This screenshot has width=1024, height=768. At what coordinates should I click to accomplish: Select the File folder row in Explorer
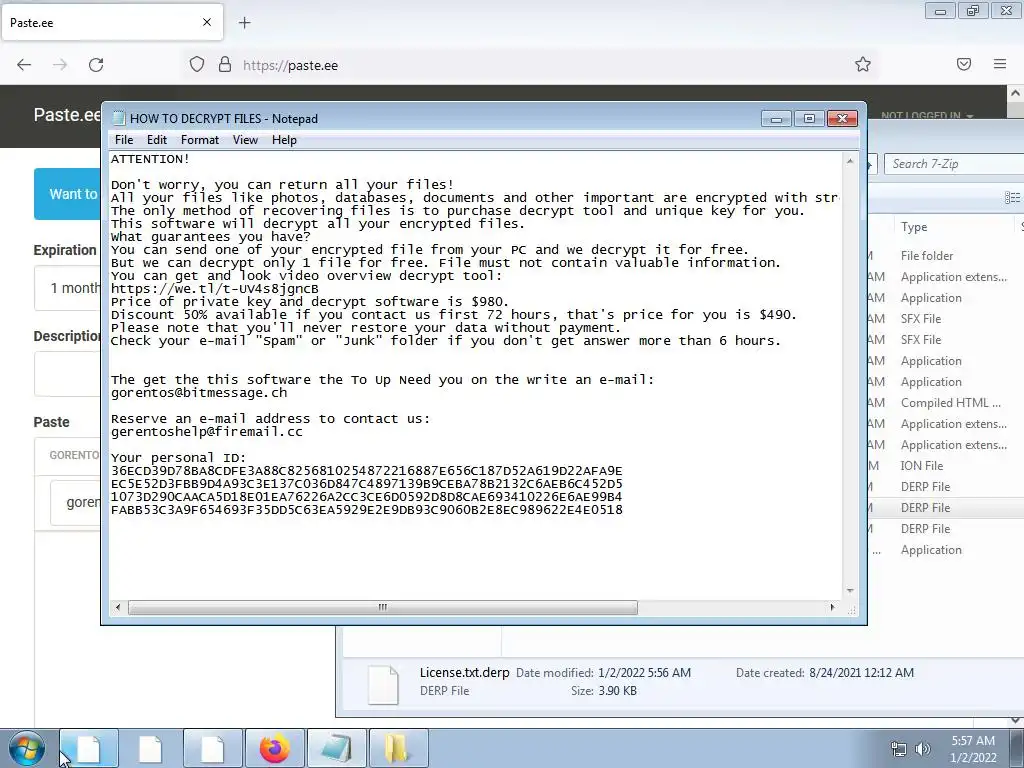click(946, 256)
